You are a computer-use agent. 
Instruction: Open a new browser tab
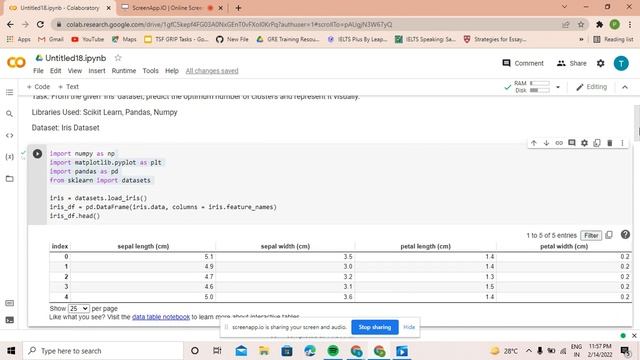click(238, 8)
